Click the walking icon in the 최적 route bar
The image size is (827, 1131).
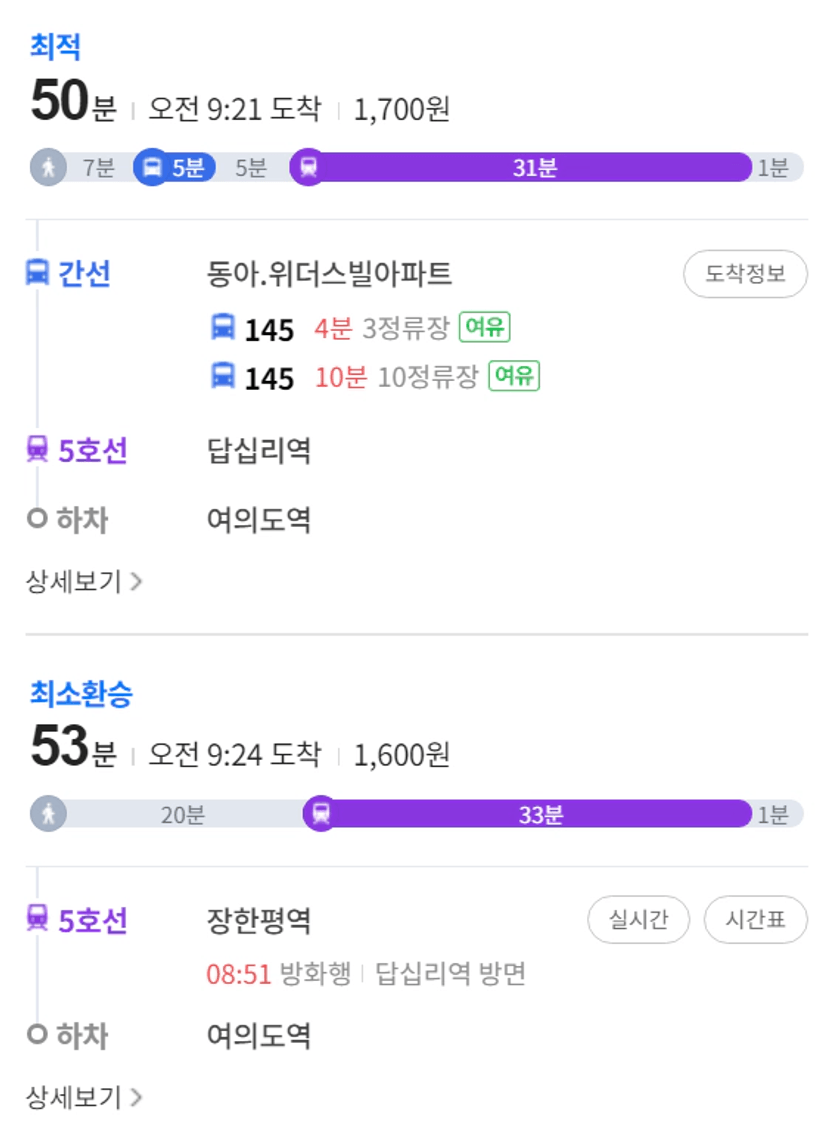tap(48, 167)
